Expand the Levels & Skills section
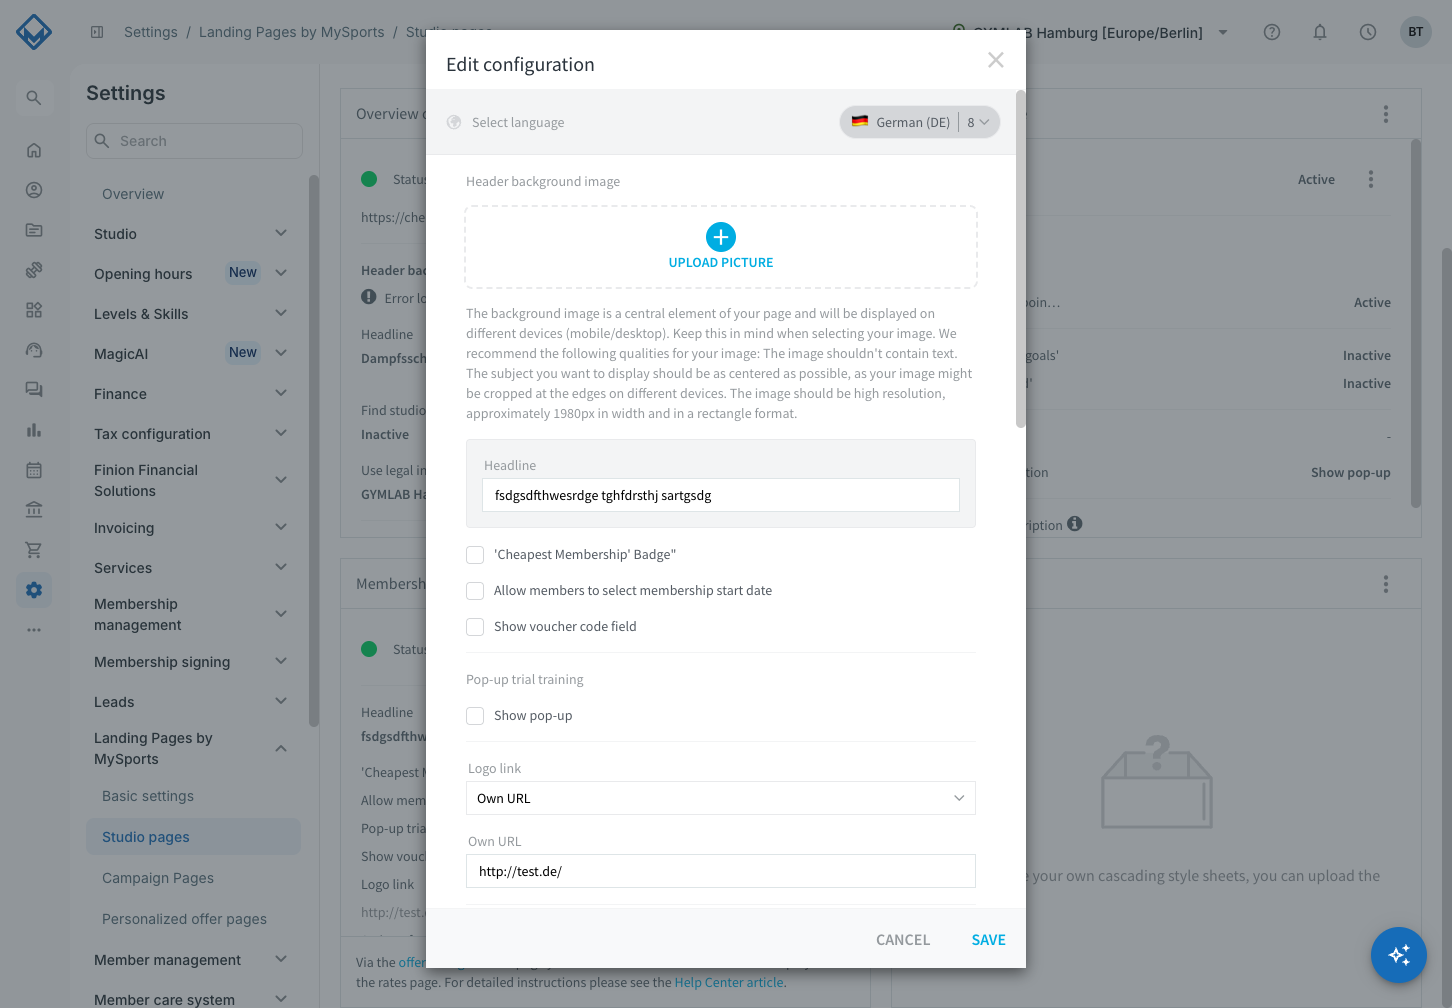 (x=281, y=313)
